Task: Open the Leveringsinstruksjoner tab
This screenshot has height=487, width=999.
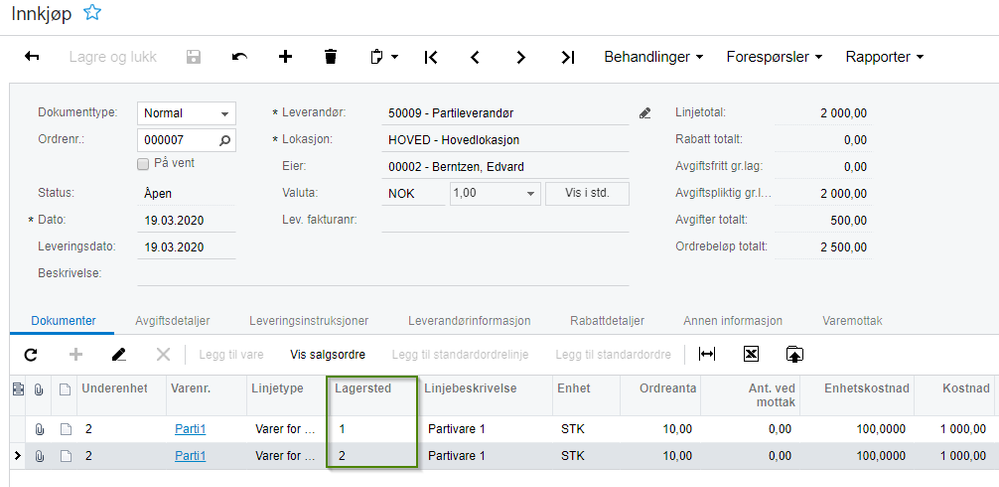Action: pyautogui.click(x=309, y=321)
